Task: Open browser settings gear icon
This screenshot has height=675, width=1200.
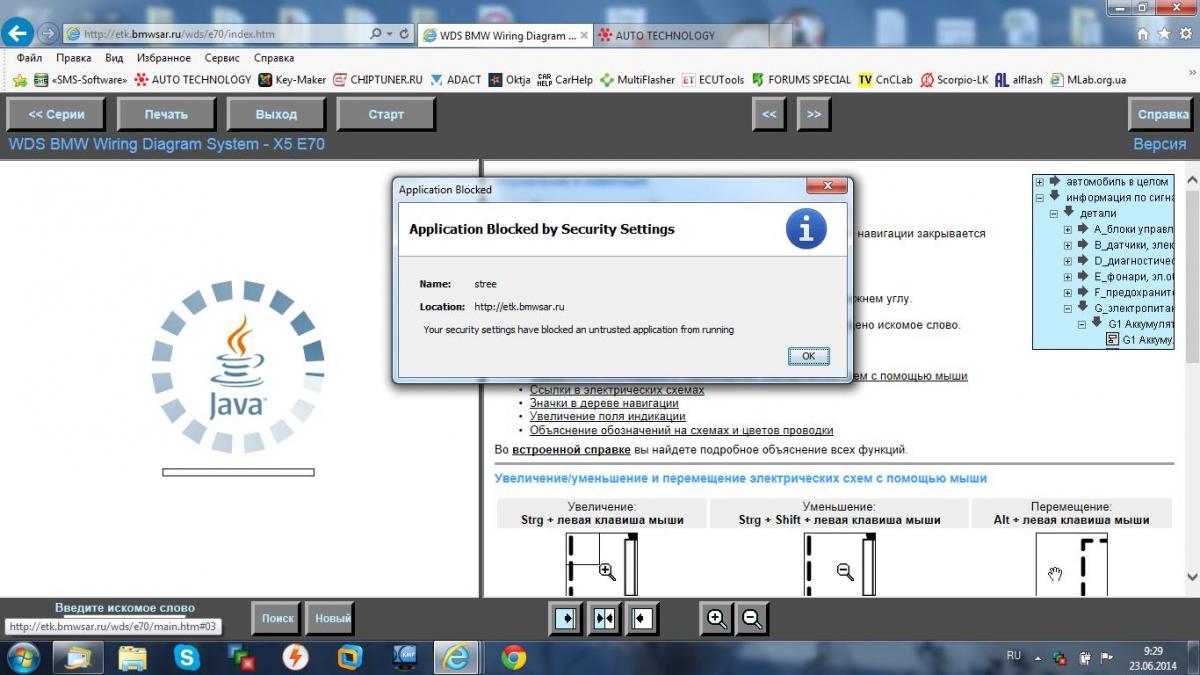Action: click(1184, 34)
